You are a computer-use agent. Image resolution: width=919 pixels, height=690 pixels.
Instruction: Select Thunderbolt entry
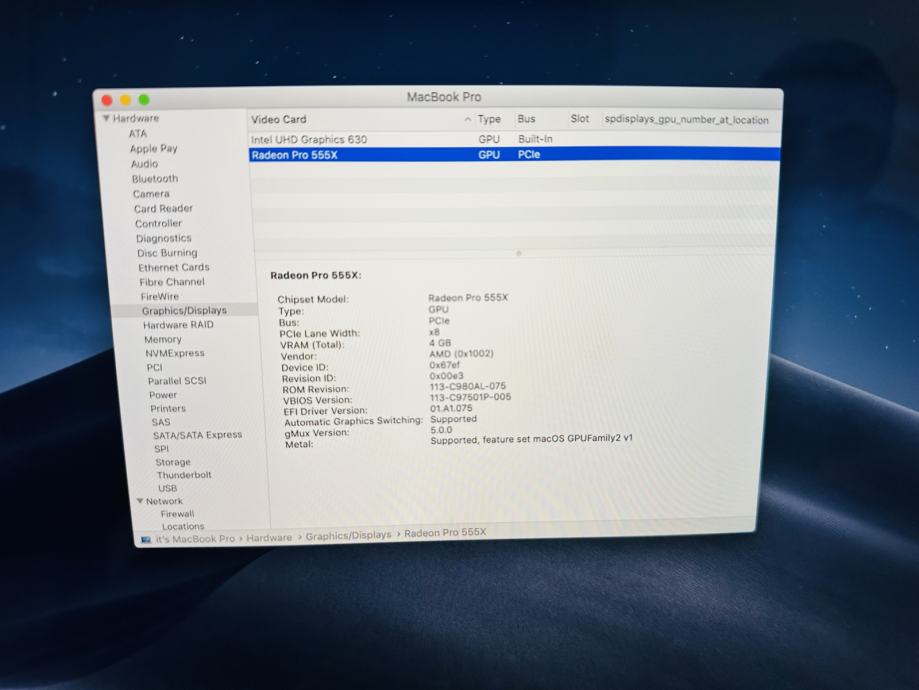click(x=184, y=475)
